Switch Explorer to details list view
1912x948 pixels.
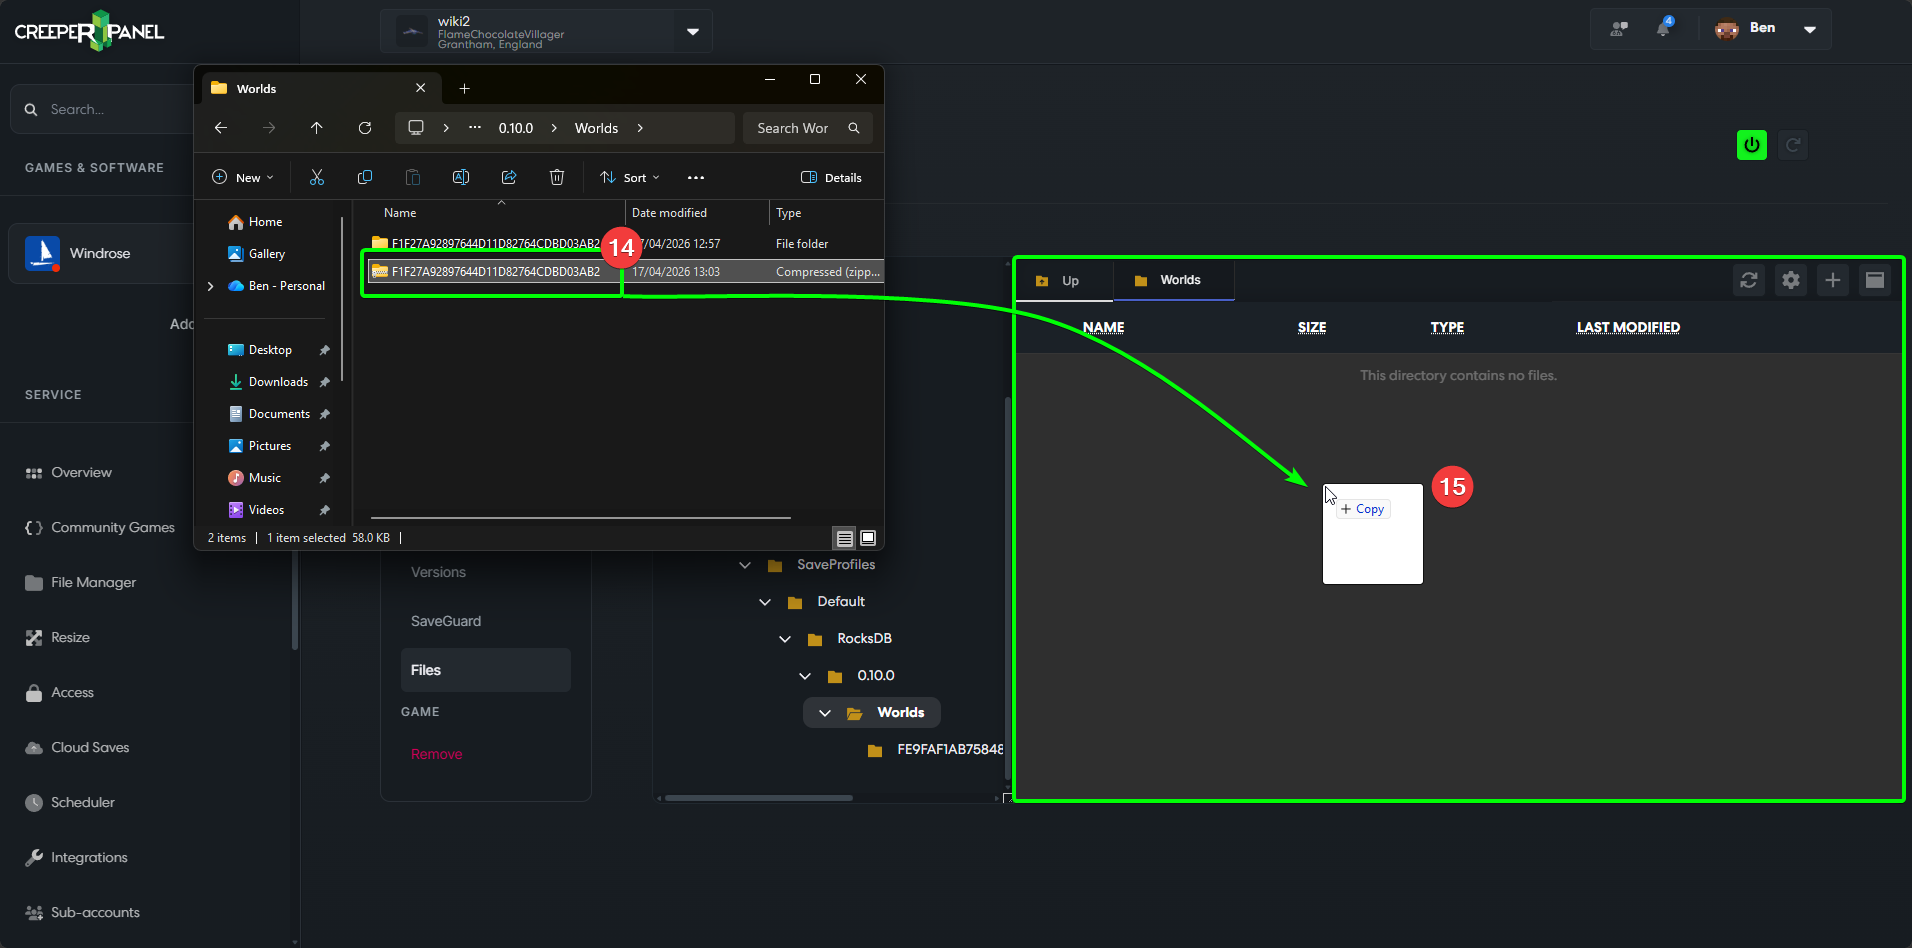coord(845,538)
